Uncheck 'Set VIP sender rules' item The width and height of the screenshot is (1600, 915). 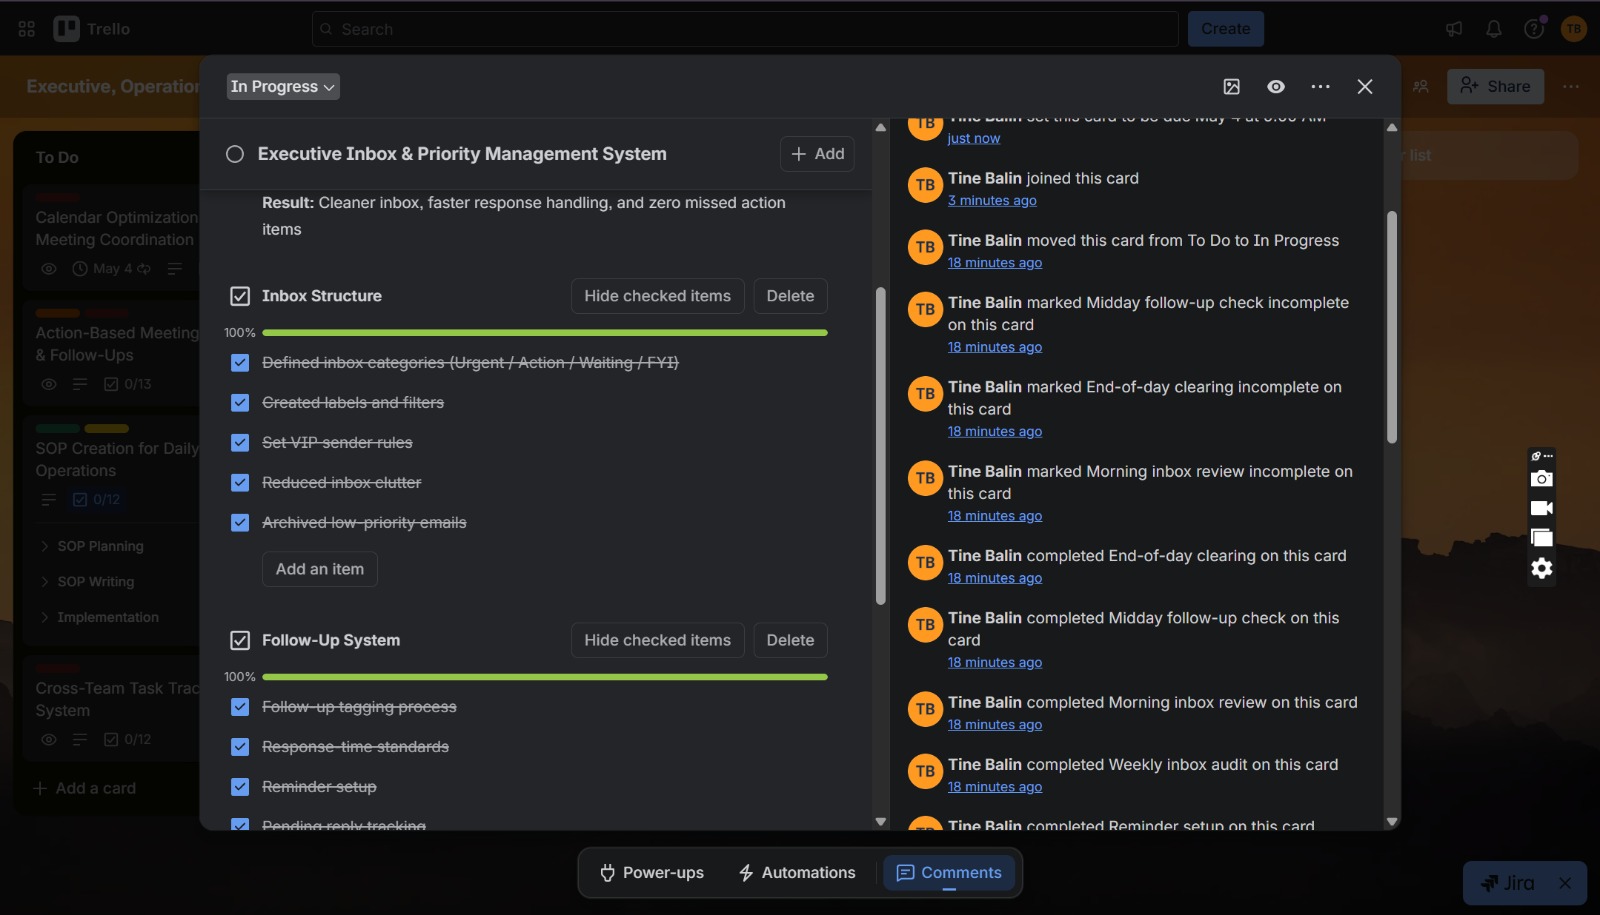pos(240,443)
